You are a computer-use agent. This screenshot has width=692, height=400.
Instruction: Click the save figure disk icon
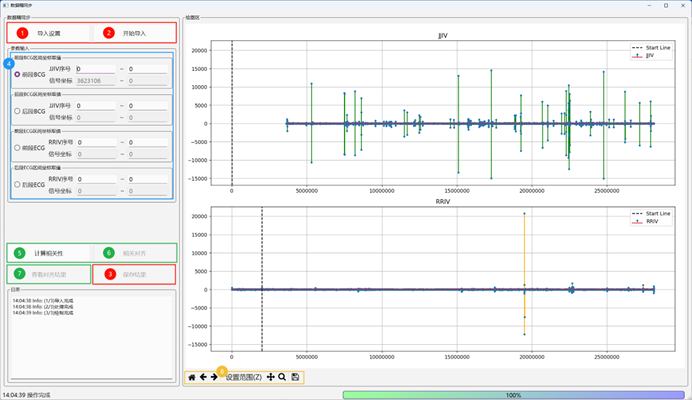click(295, 377)
